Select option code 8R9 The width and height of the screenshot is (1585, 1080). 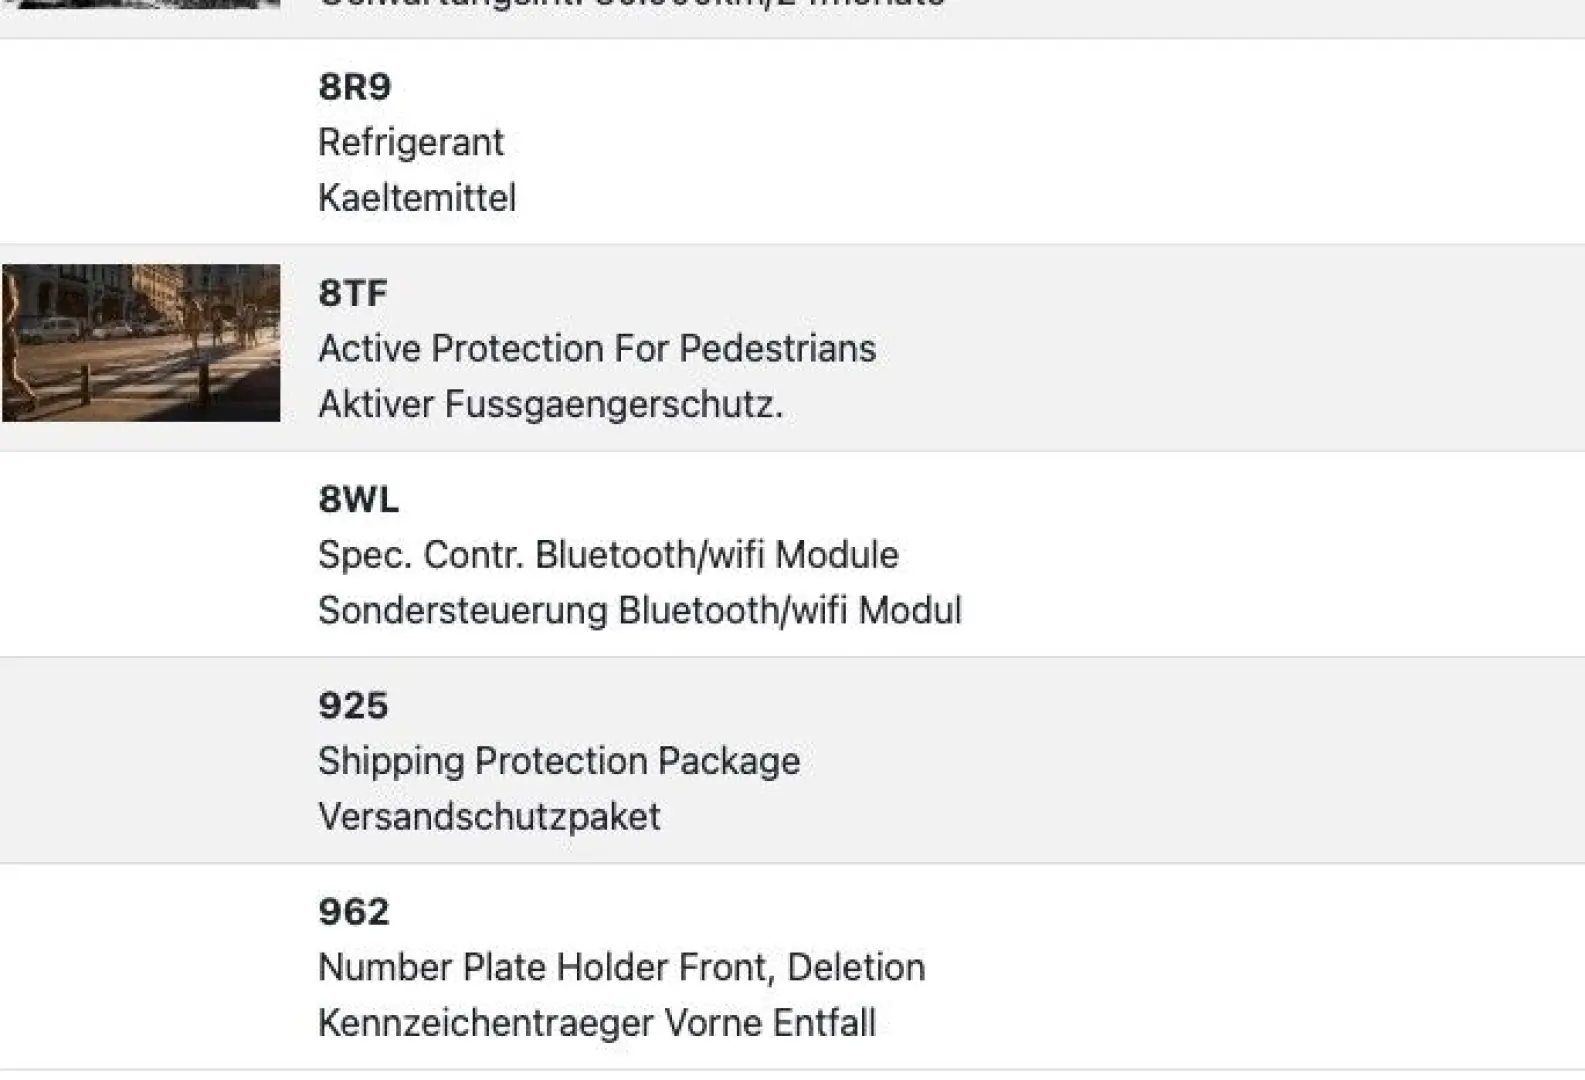354,87
